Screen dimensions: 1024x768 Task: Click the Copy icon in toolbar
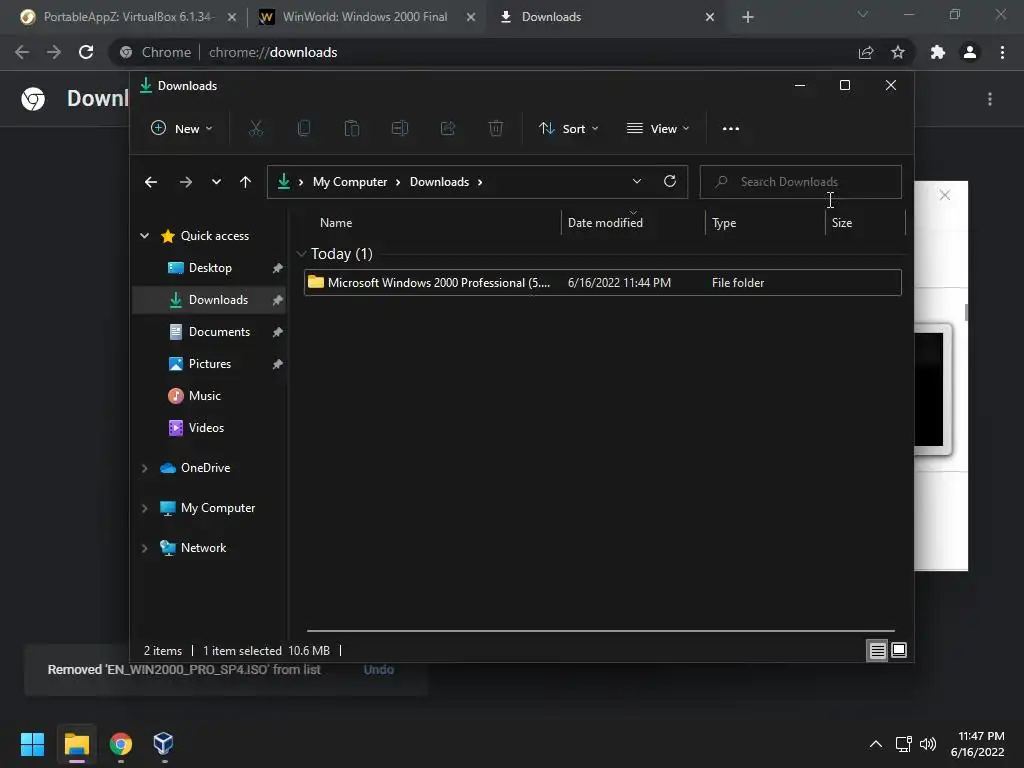point(304,129)
